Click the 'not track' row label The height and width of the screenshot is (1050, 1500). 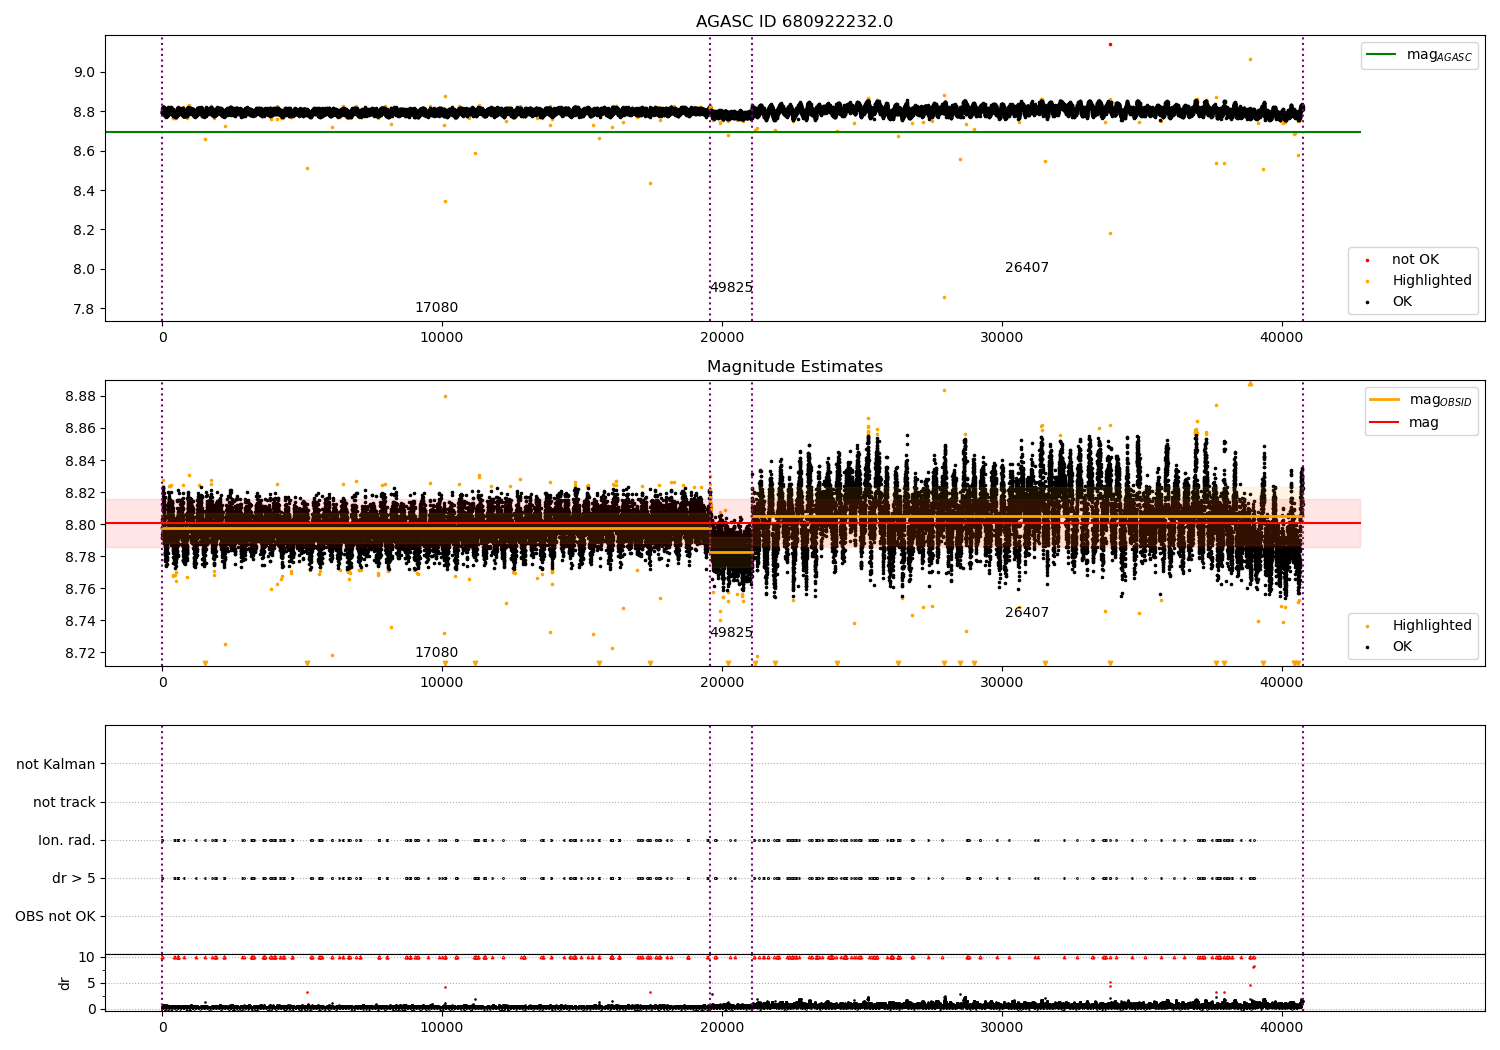tap(64, 802)
